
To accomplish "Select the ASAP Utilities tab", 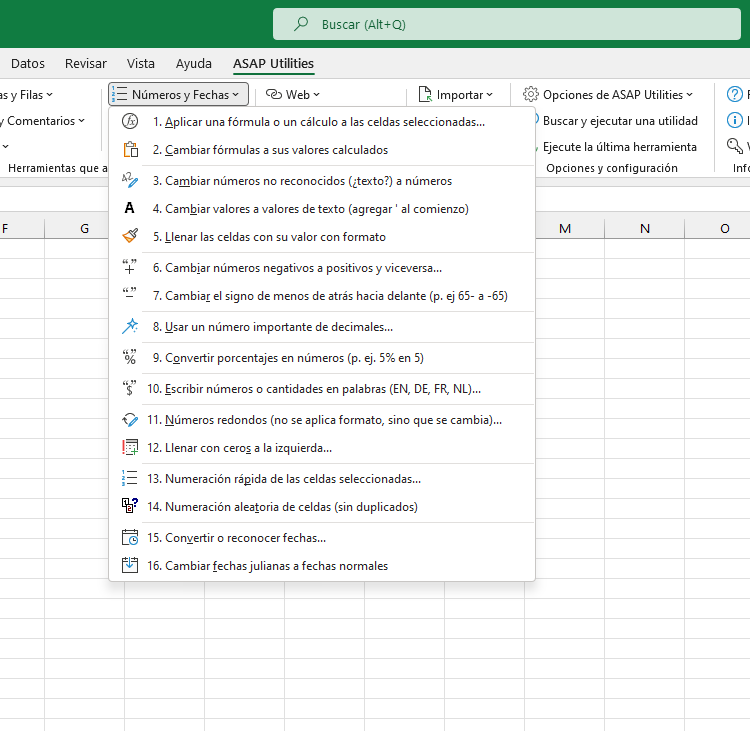I will coord(273,63).
